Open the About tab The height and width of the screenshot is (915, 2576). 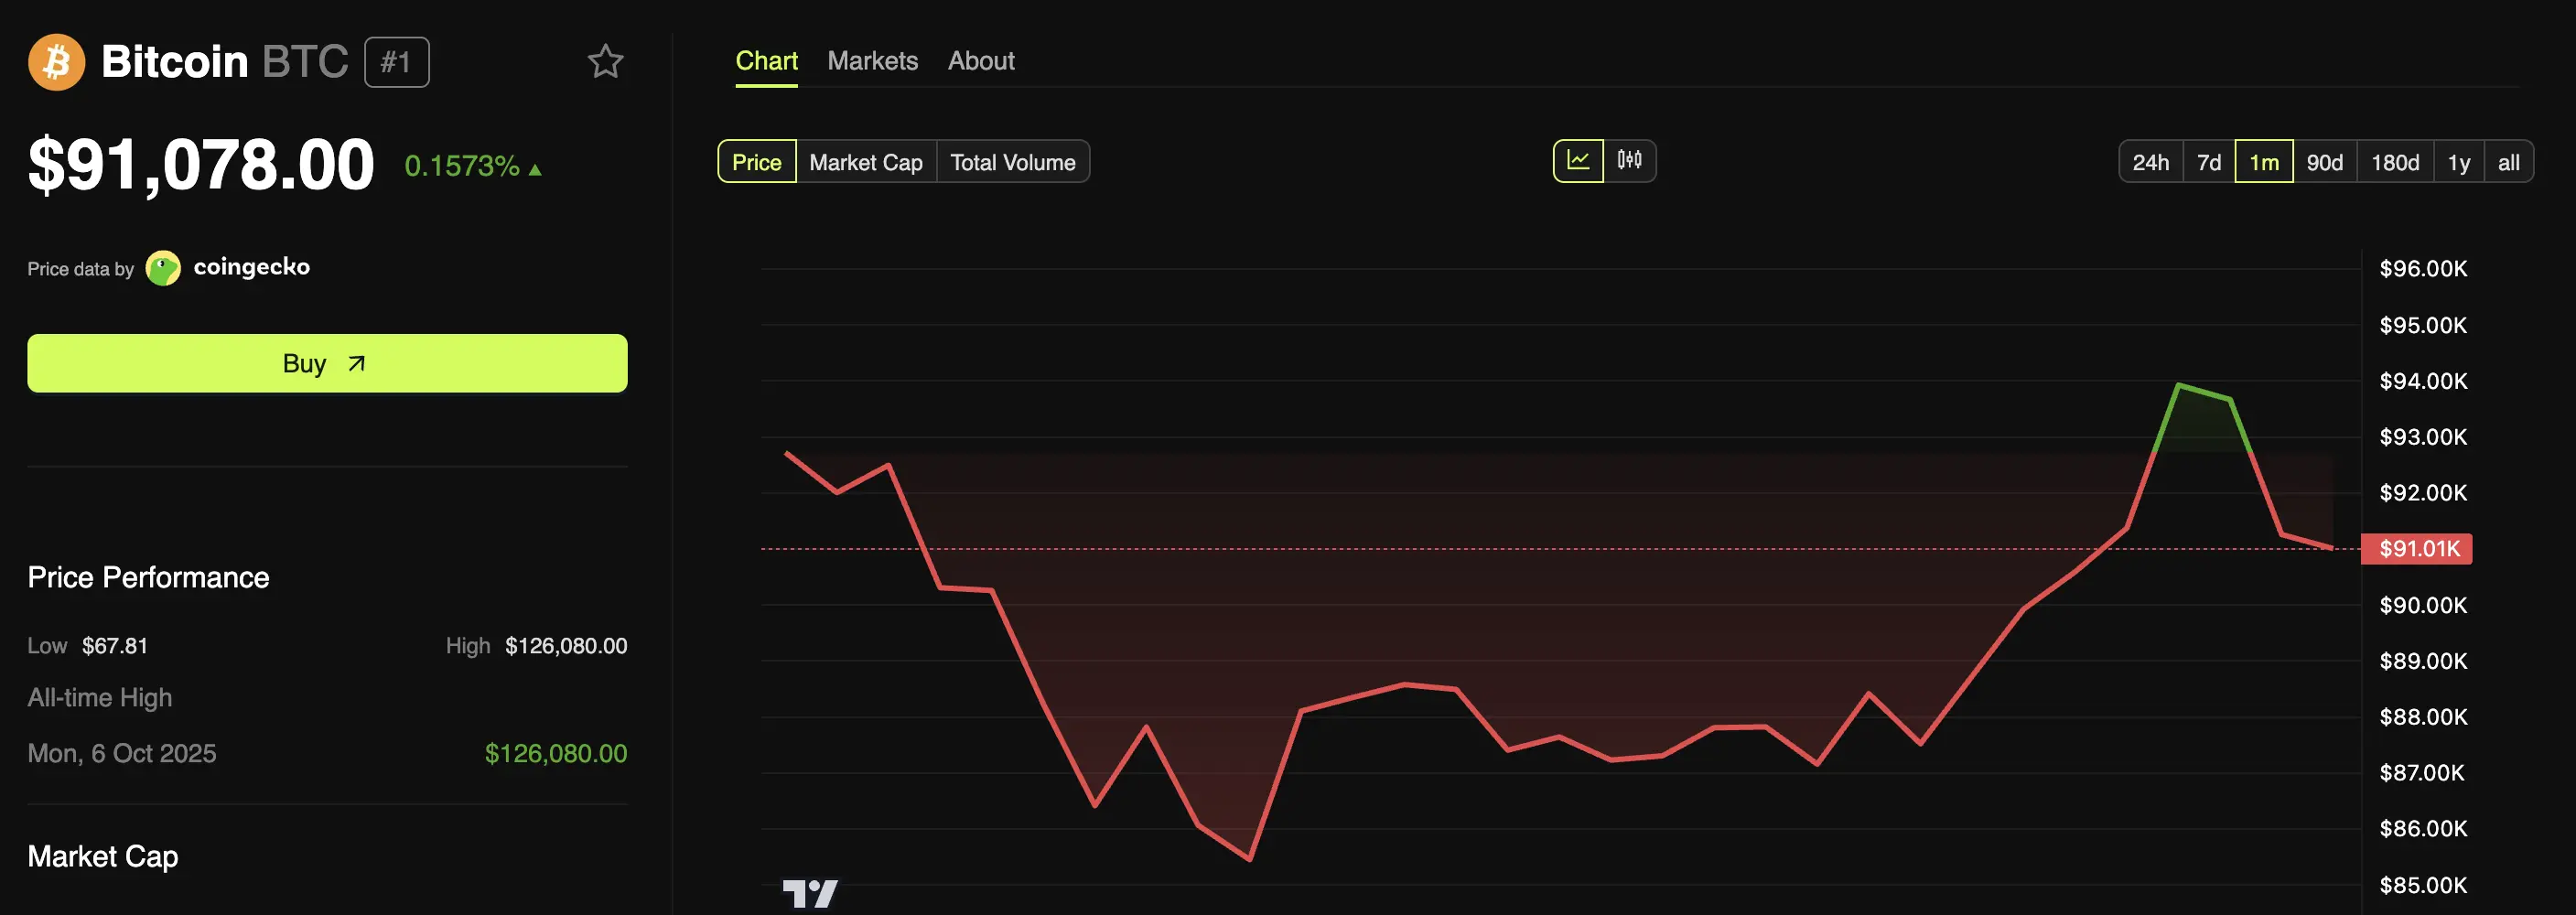point(980,60)
